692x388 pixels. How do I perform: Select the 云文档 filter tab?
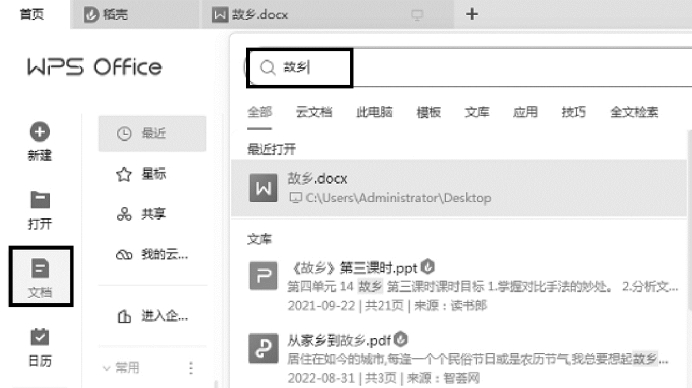click(x=314, y=112)
